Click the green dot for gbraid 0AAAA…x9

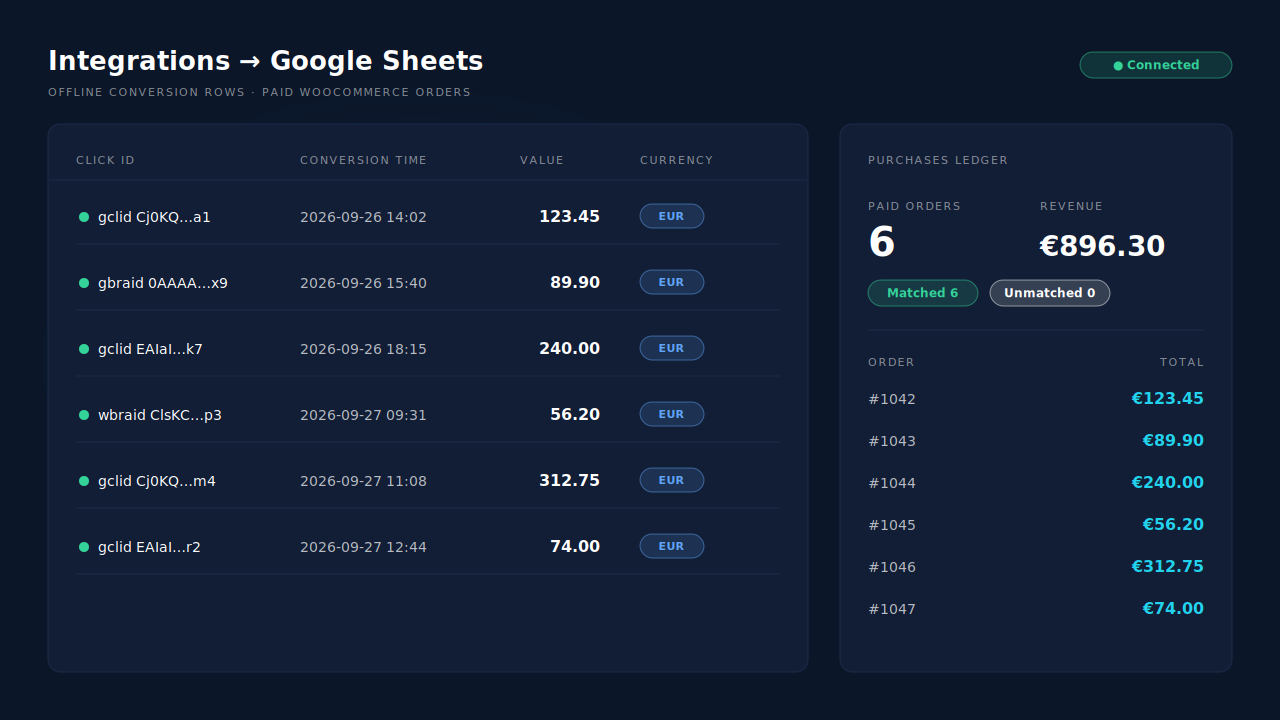(x=84, y=283)
